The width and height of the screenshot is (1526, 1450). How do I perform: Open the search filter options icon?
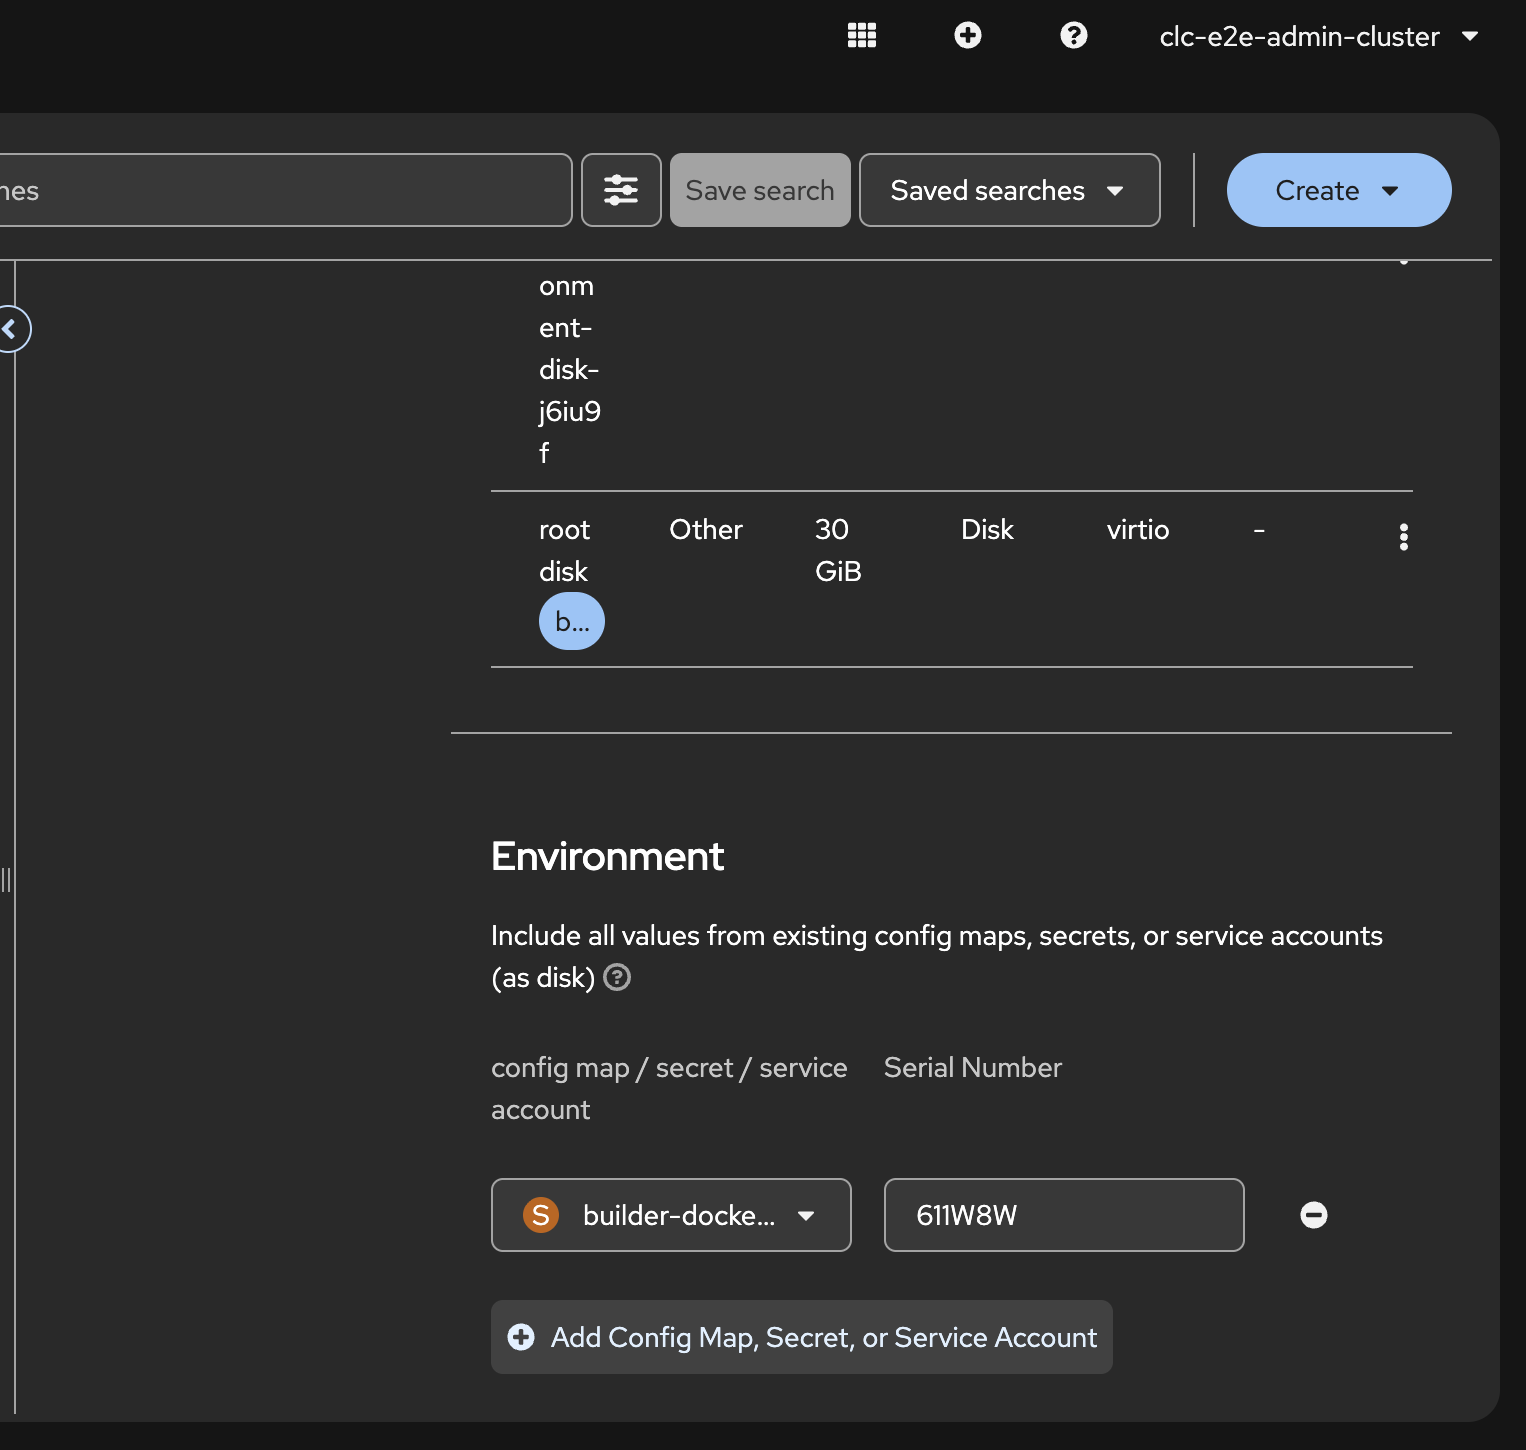click(x=621, y=190)
